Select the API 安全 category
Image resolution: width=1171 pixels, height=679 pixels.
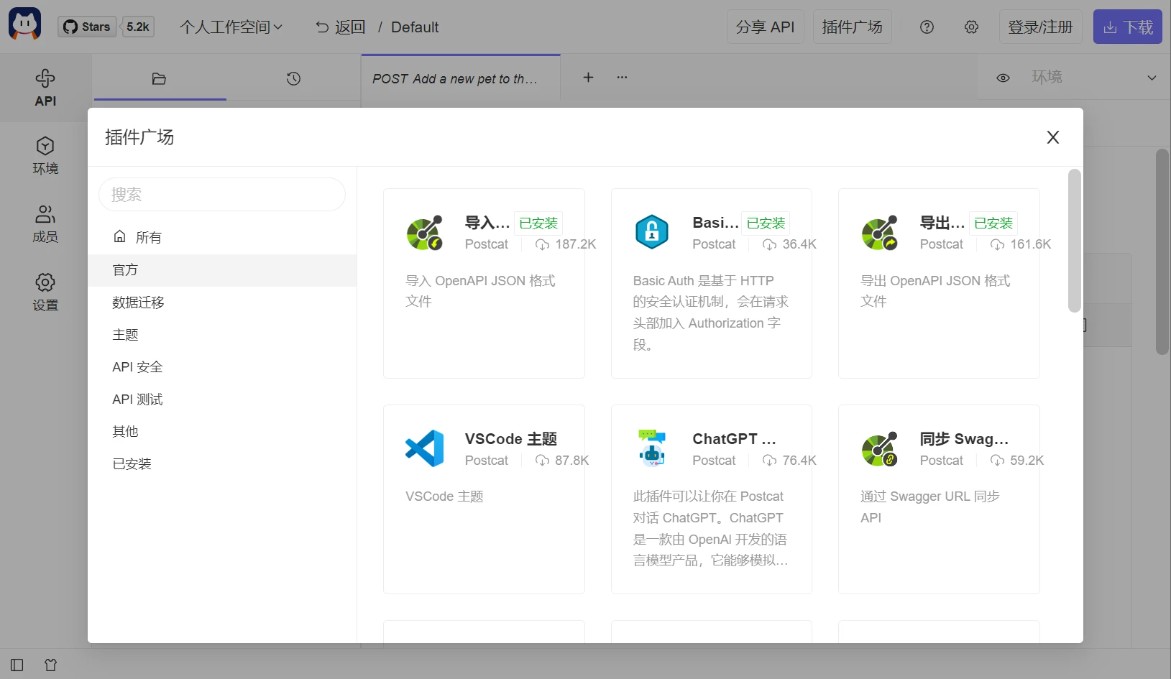click(223, 367)
